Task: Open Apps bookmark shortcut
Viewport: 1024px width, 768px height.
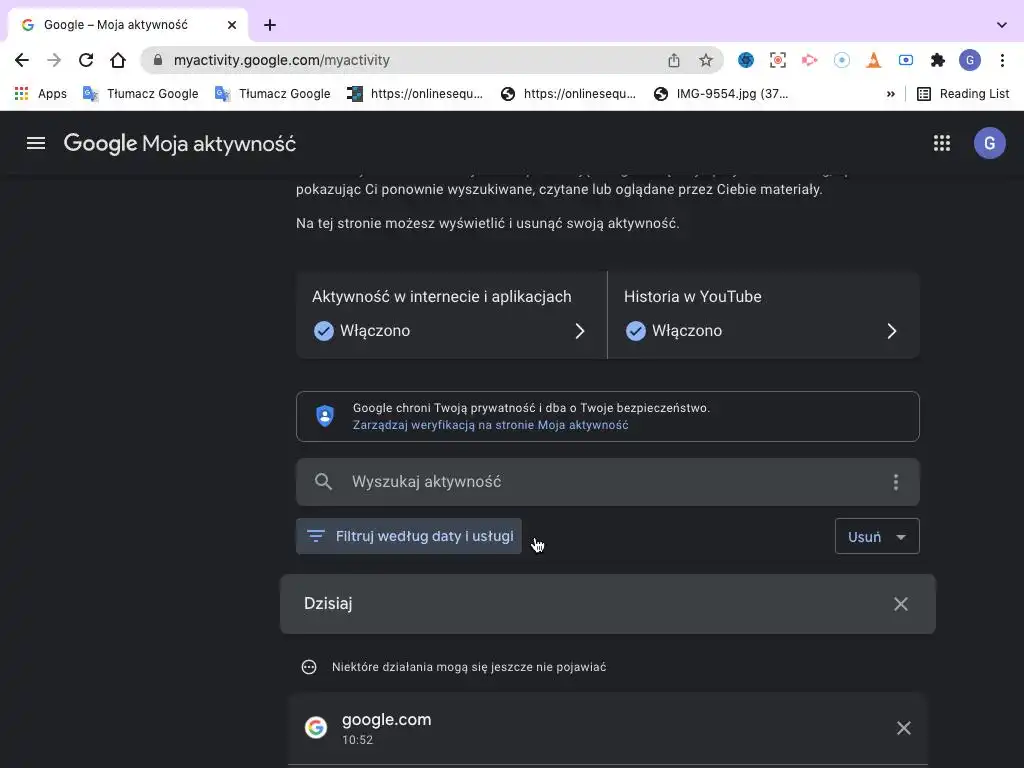Action: pyautogui.click(x=40, y=94)
